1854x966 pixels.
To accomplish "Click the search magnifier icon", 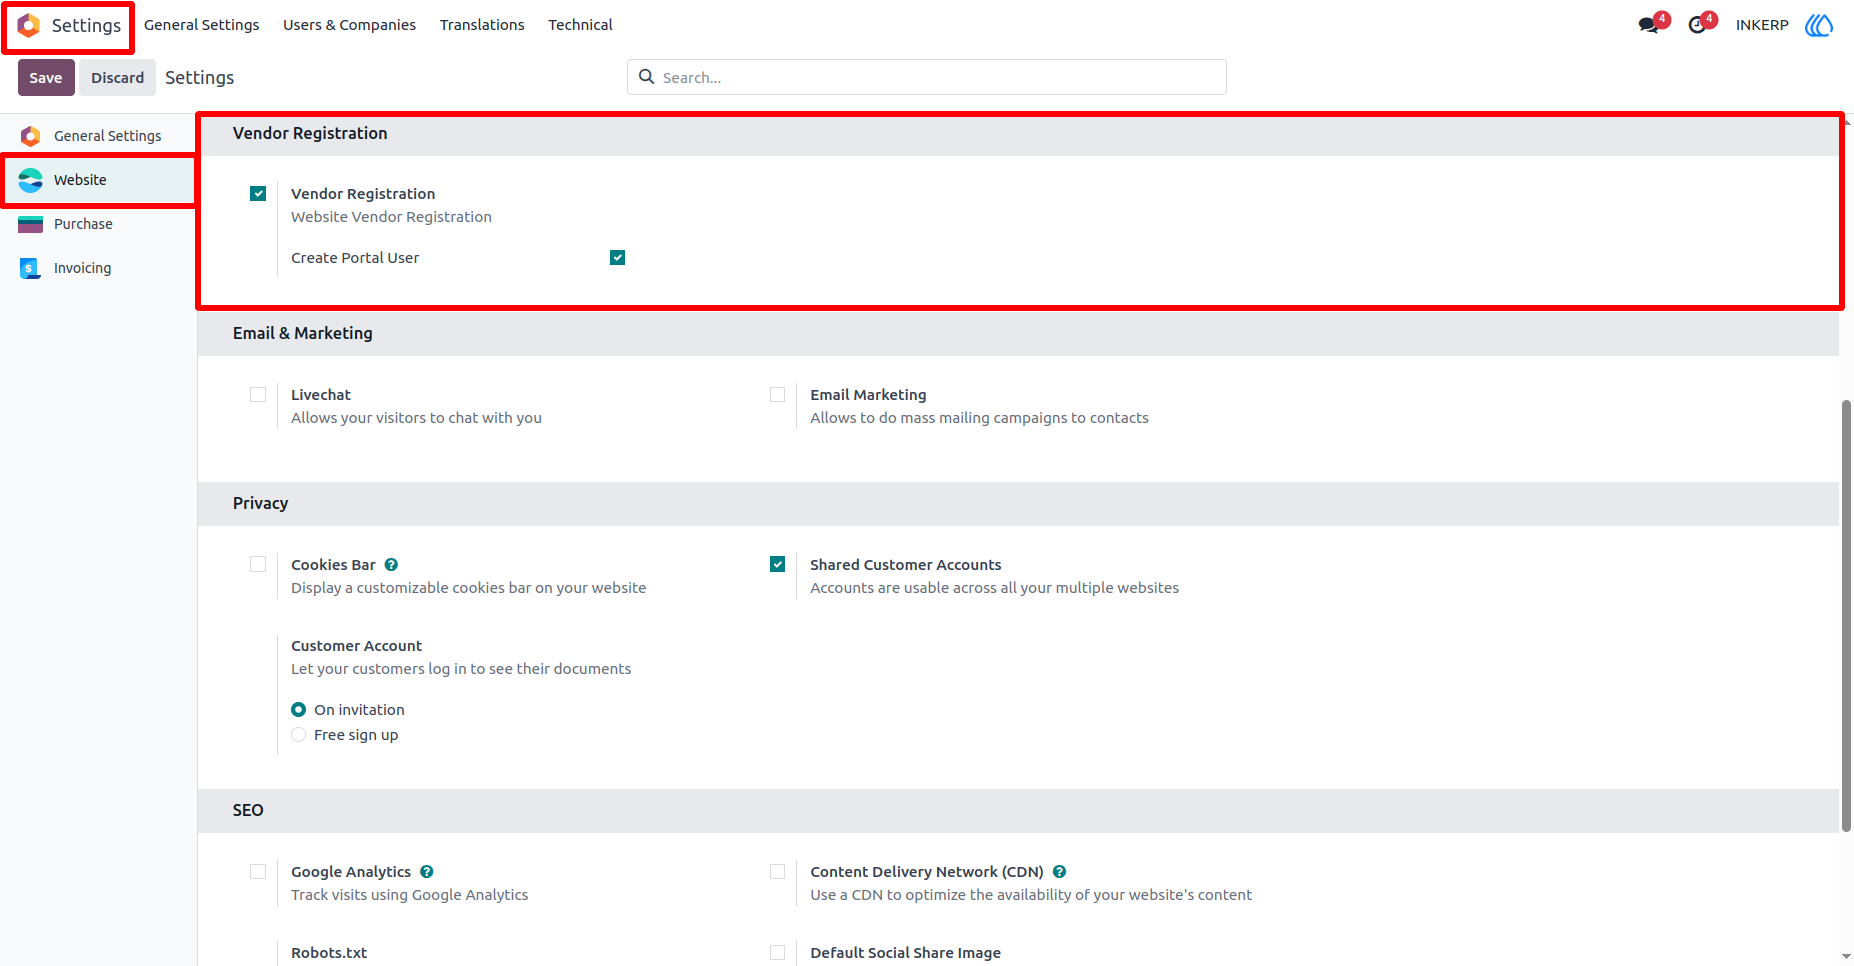I will pos(647,77).
